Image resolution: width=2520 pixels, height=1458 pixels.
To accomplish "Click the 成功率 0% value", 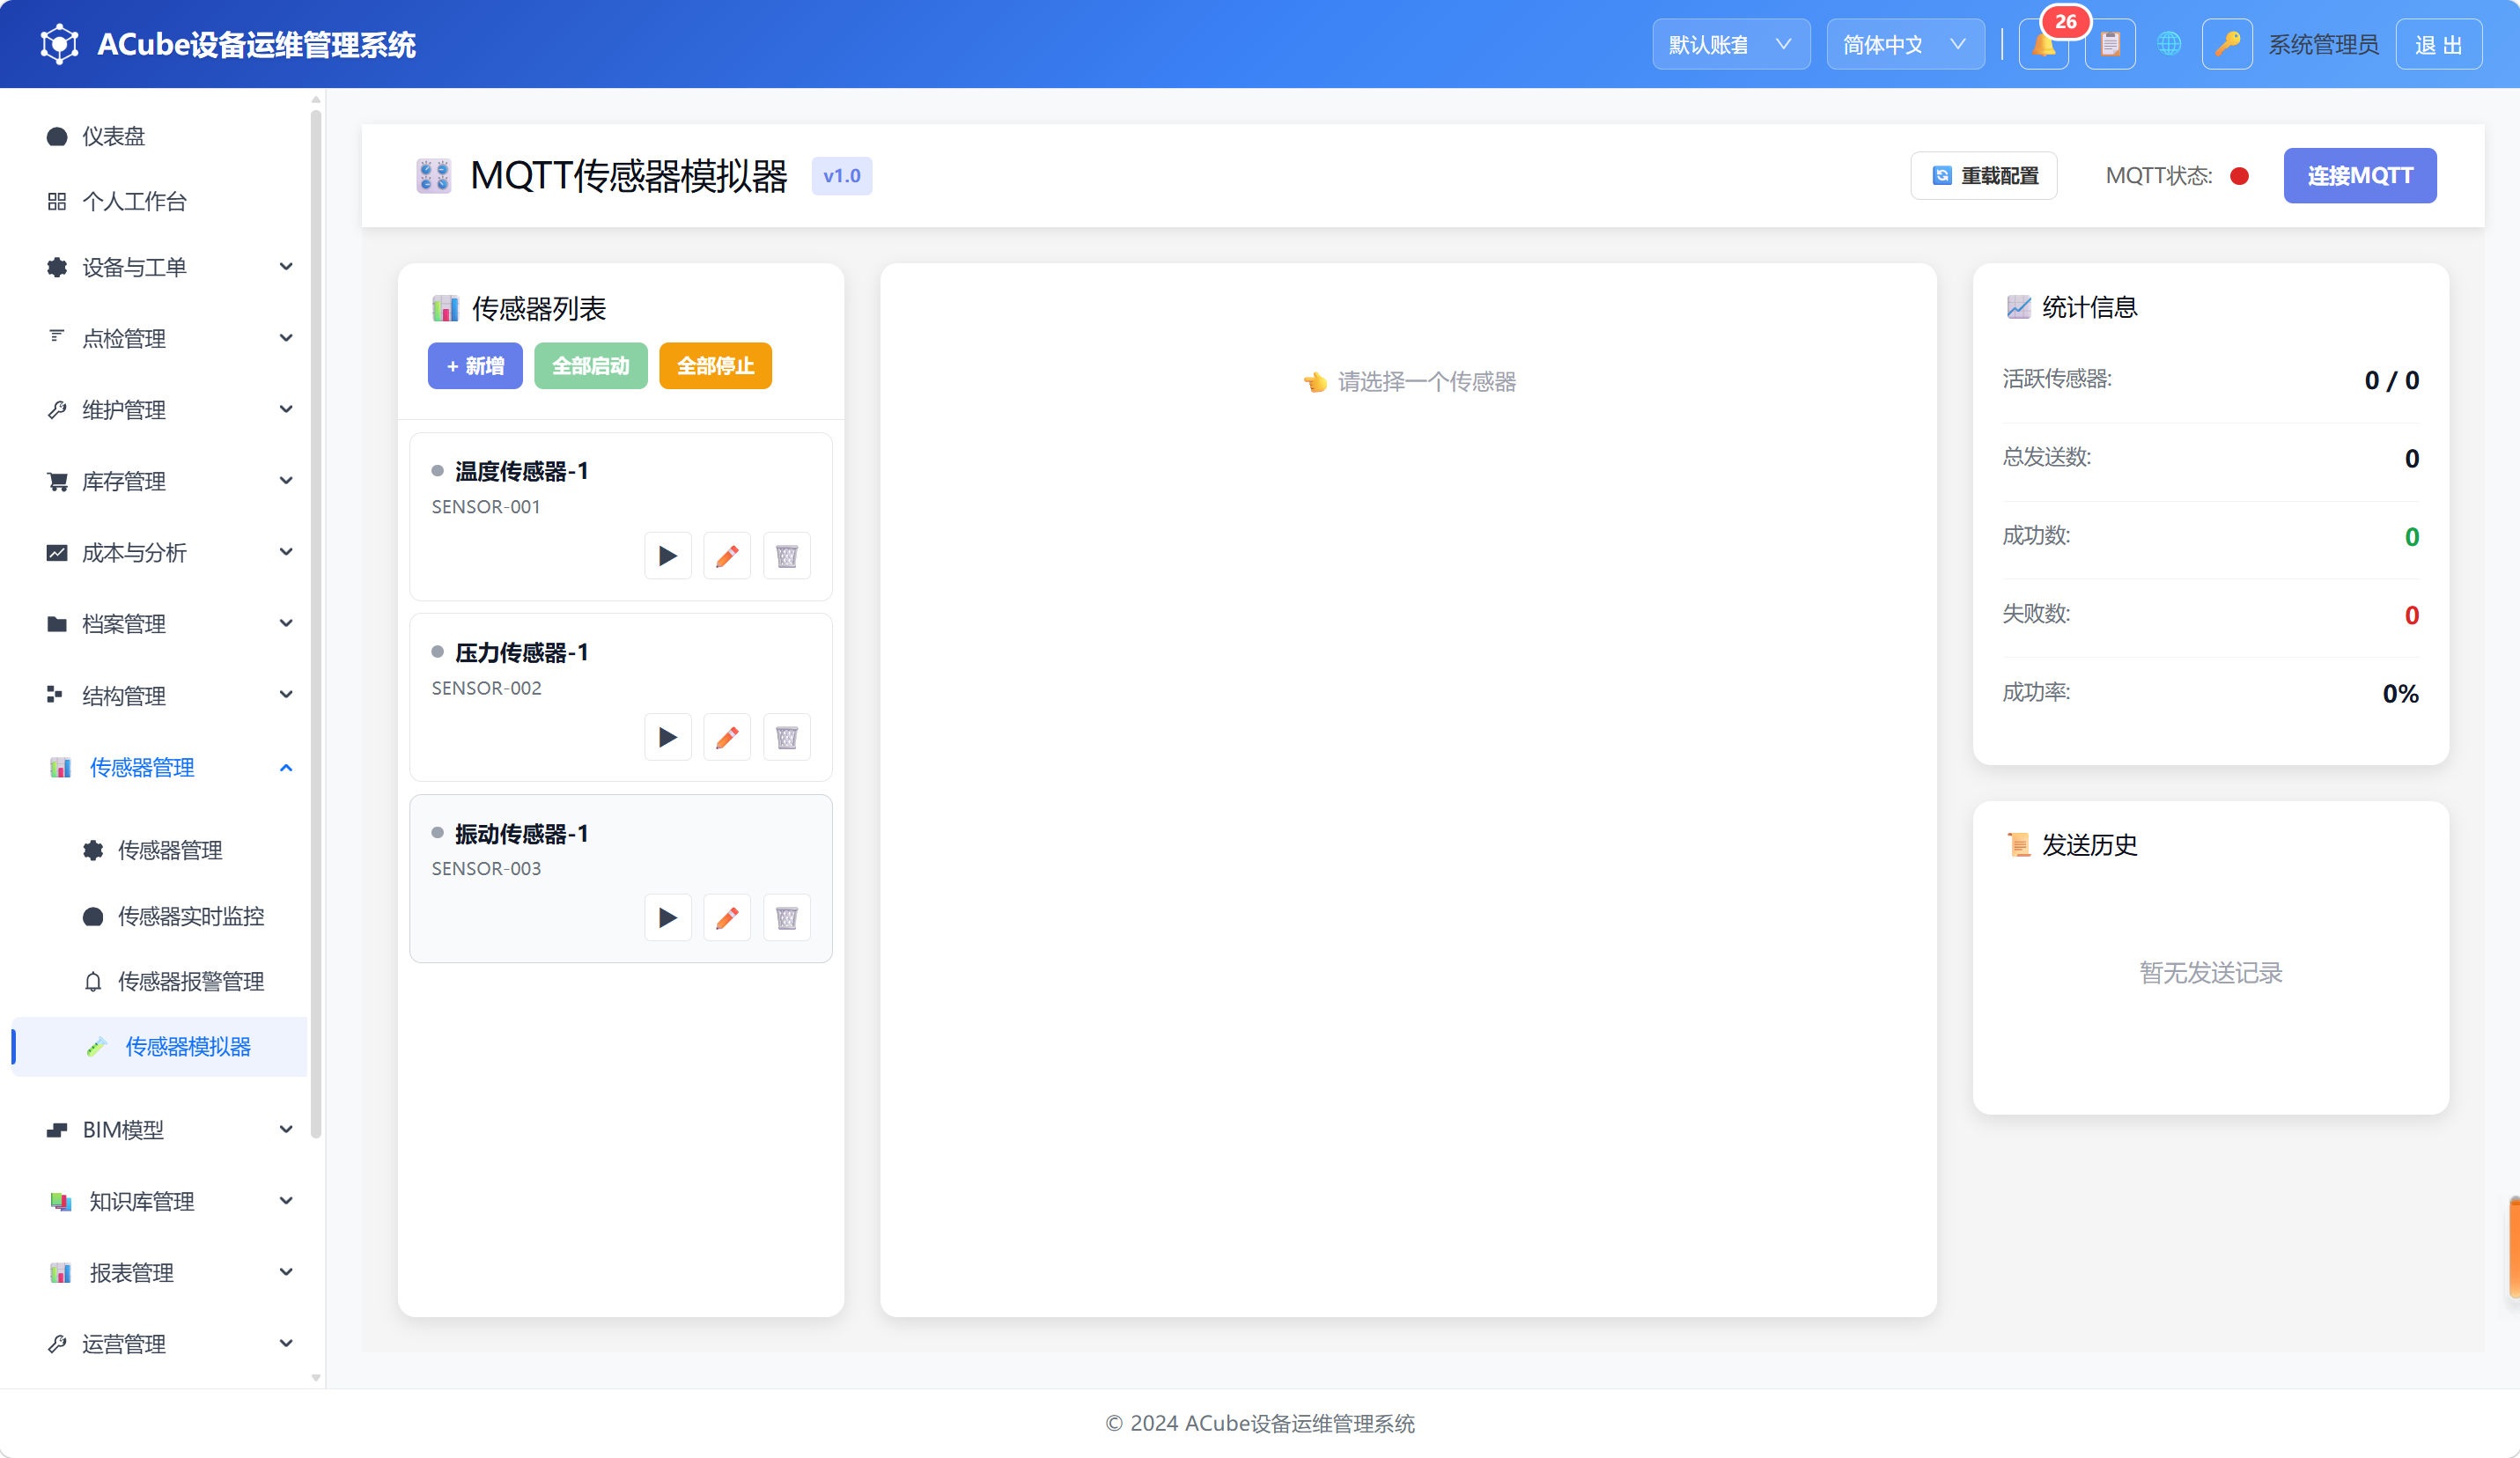I will [2400, 693].
